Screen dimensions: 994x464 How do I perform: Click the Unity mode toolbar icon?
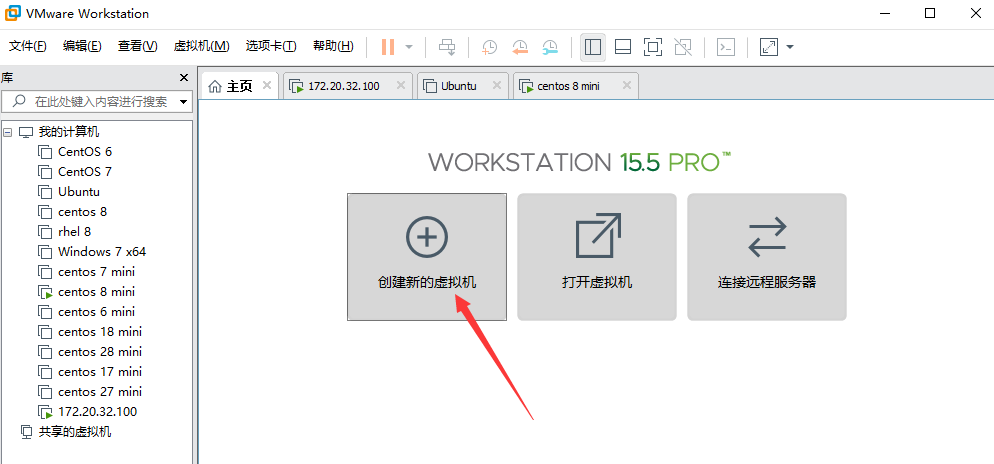click(683, 47)
